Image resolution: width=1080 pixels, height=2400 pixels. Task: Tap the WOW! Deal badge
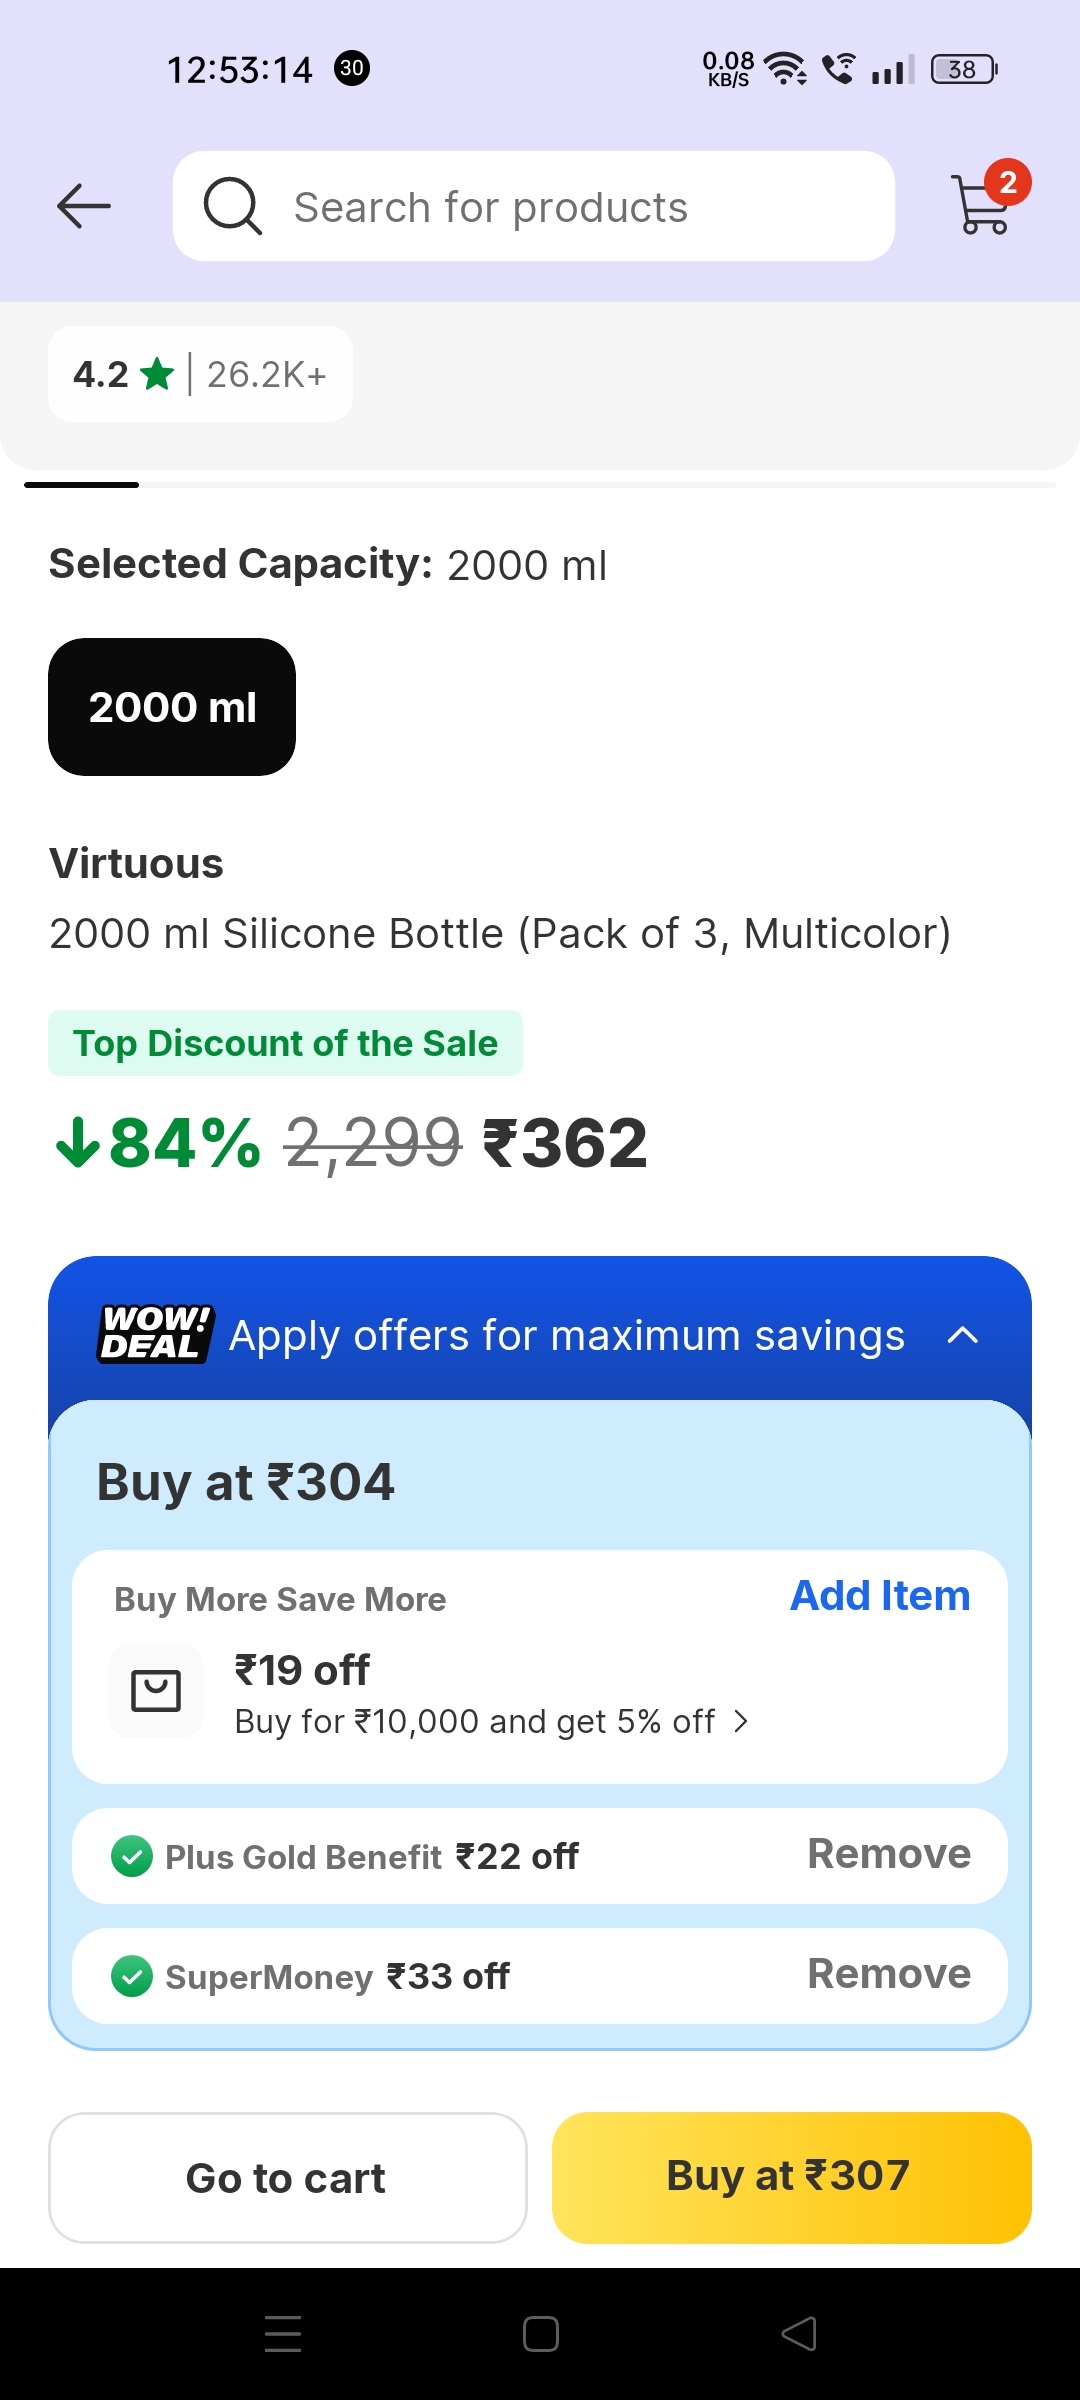(156, 1334)
